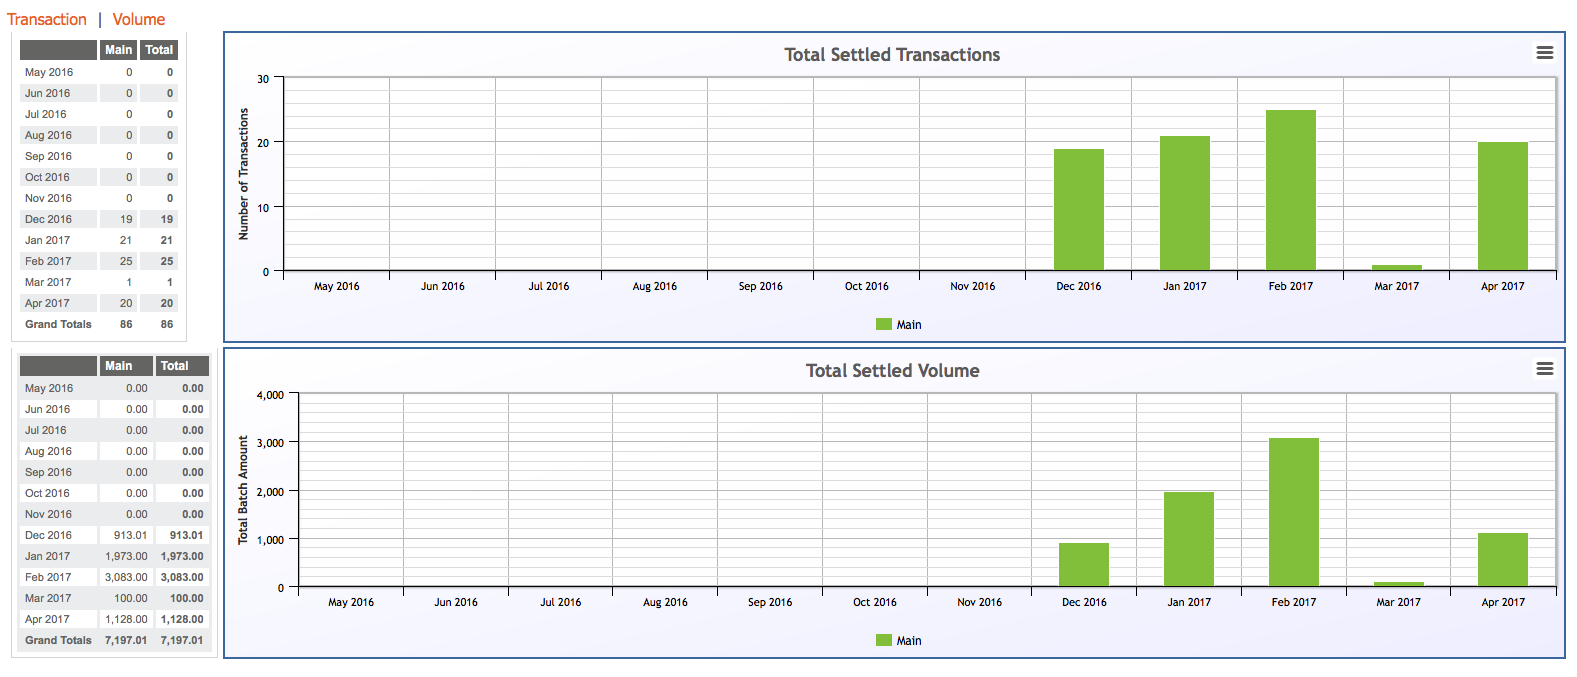Switch to the Transaction view link
This screenshot has height=677, width=1577.
(x=47, y=19)
